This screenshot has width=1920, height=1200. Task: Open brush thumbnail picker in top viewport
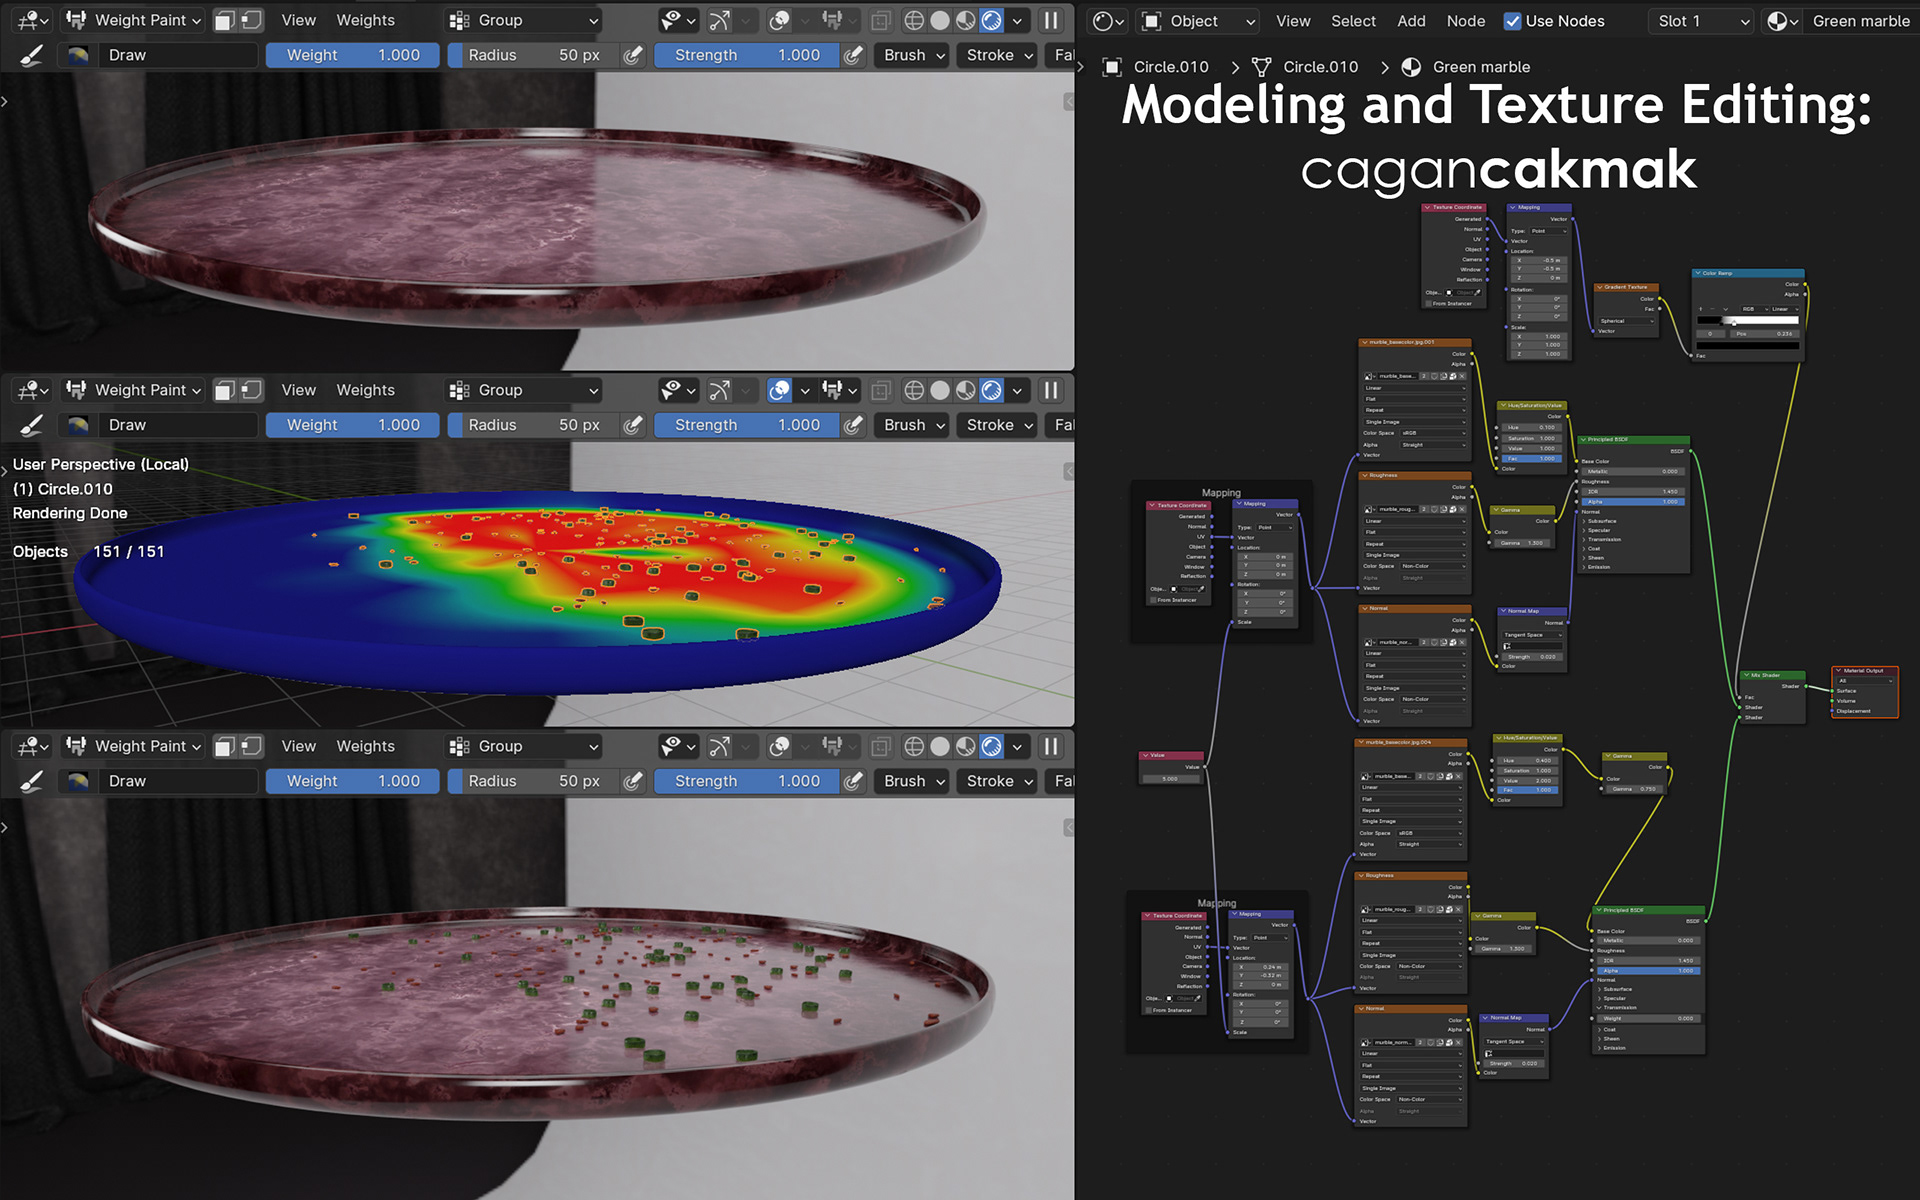point(78,55)
